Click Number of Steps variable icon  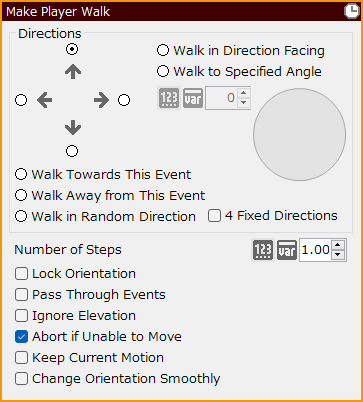[x=287, y=250]
